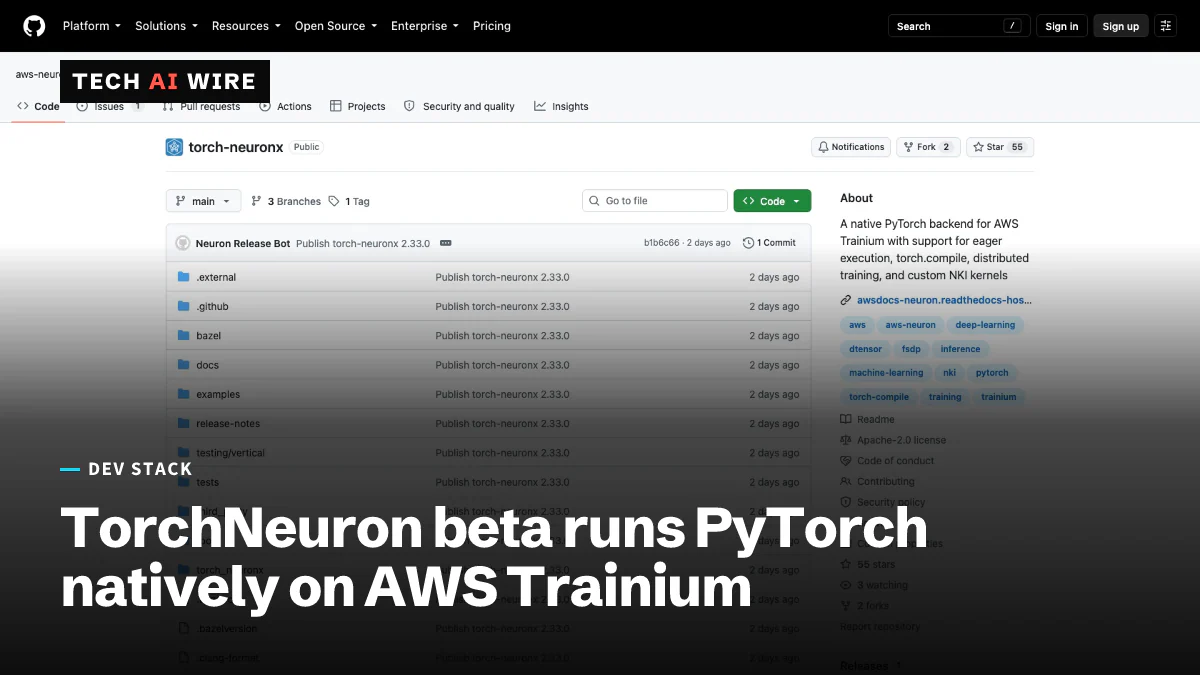Click the .github folder icon

[x=183, y=306]
